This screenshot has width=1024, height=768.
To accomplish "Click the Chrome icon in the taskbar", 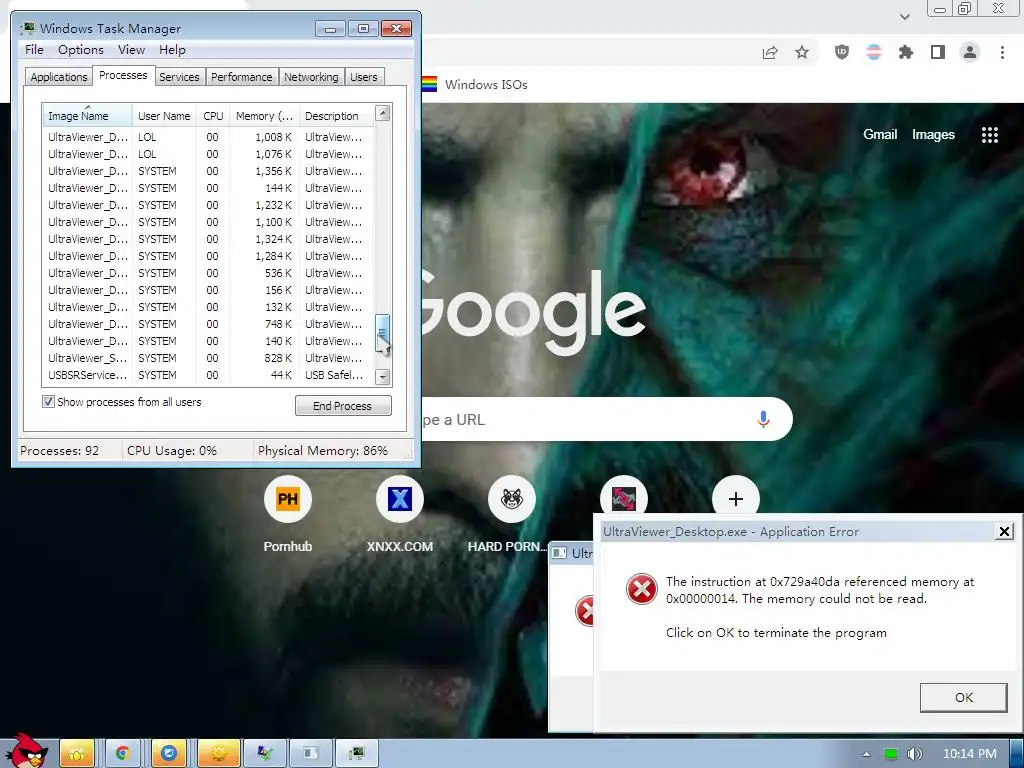I will pyautogui.click(x=123, y=753).
